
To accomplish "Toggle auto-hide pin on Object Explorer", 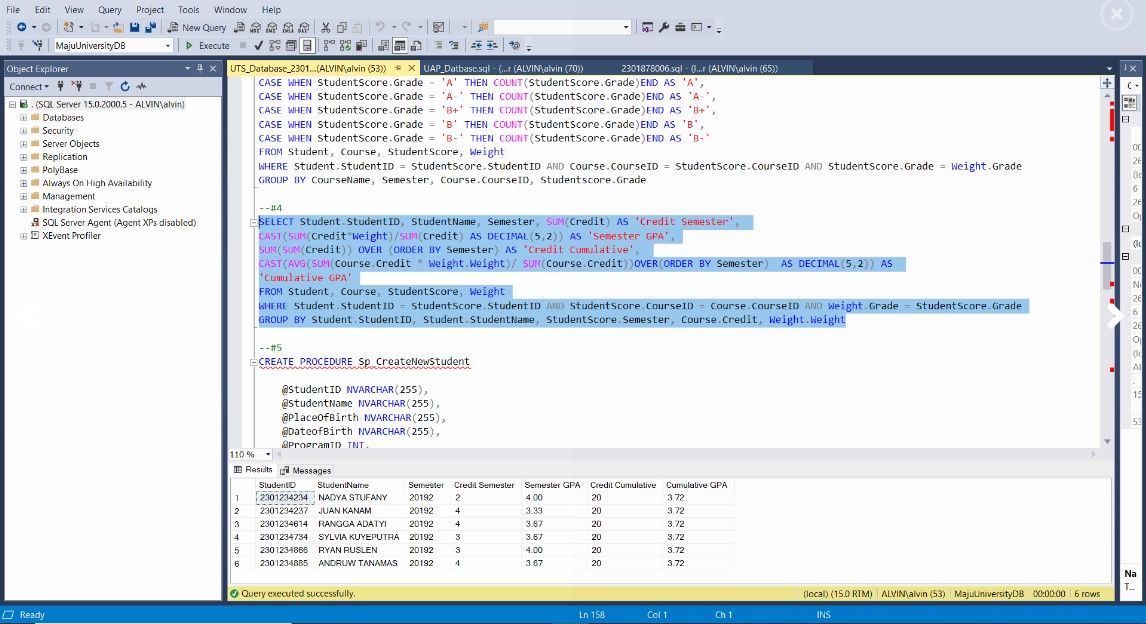I will [200, 68].
